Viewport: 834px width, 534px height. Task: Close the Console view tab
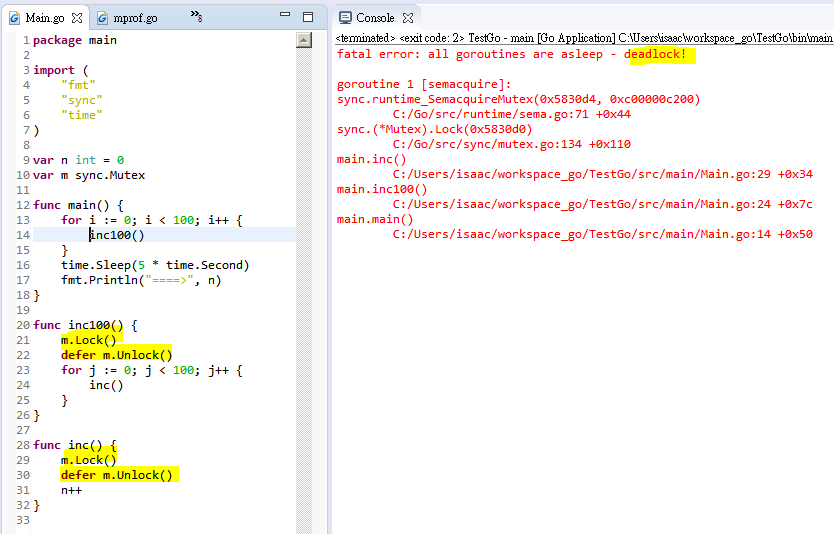(408, 18)
